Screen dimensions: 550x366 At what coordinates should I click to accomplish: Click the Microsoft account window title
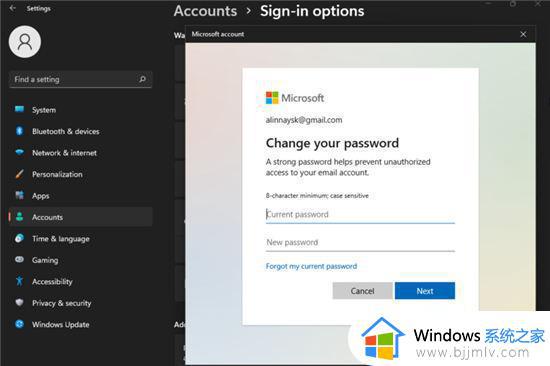point(218,34)
